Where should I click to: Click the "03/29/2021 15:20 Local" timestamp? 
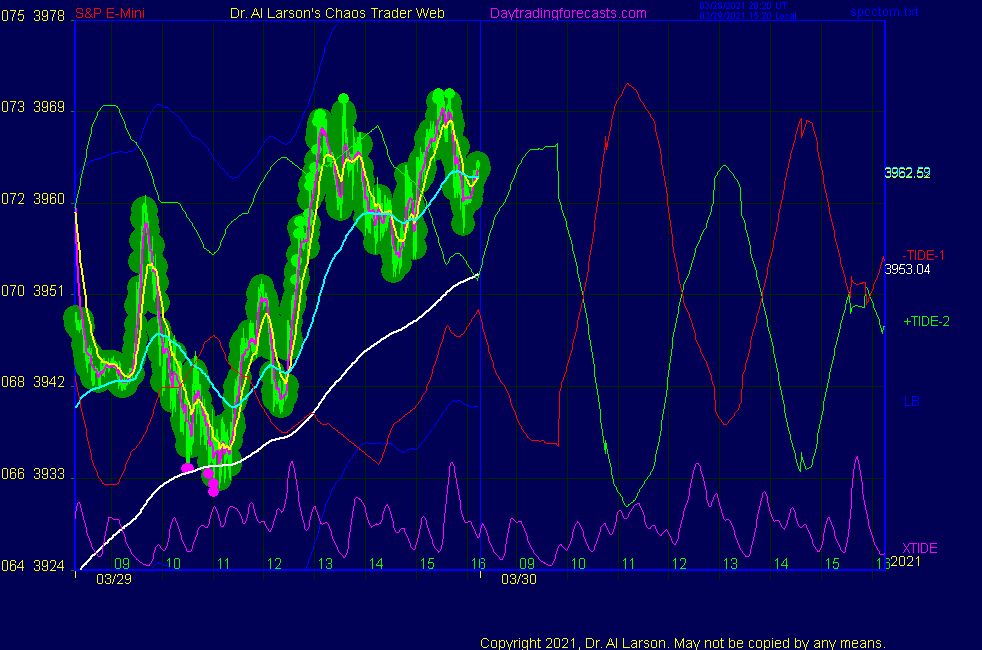[x=748, y=16]
